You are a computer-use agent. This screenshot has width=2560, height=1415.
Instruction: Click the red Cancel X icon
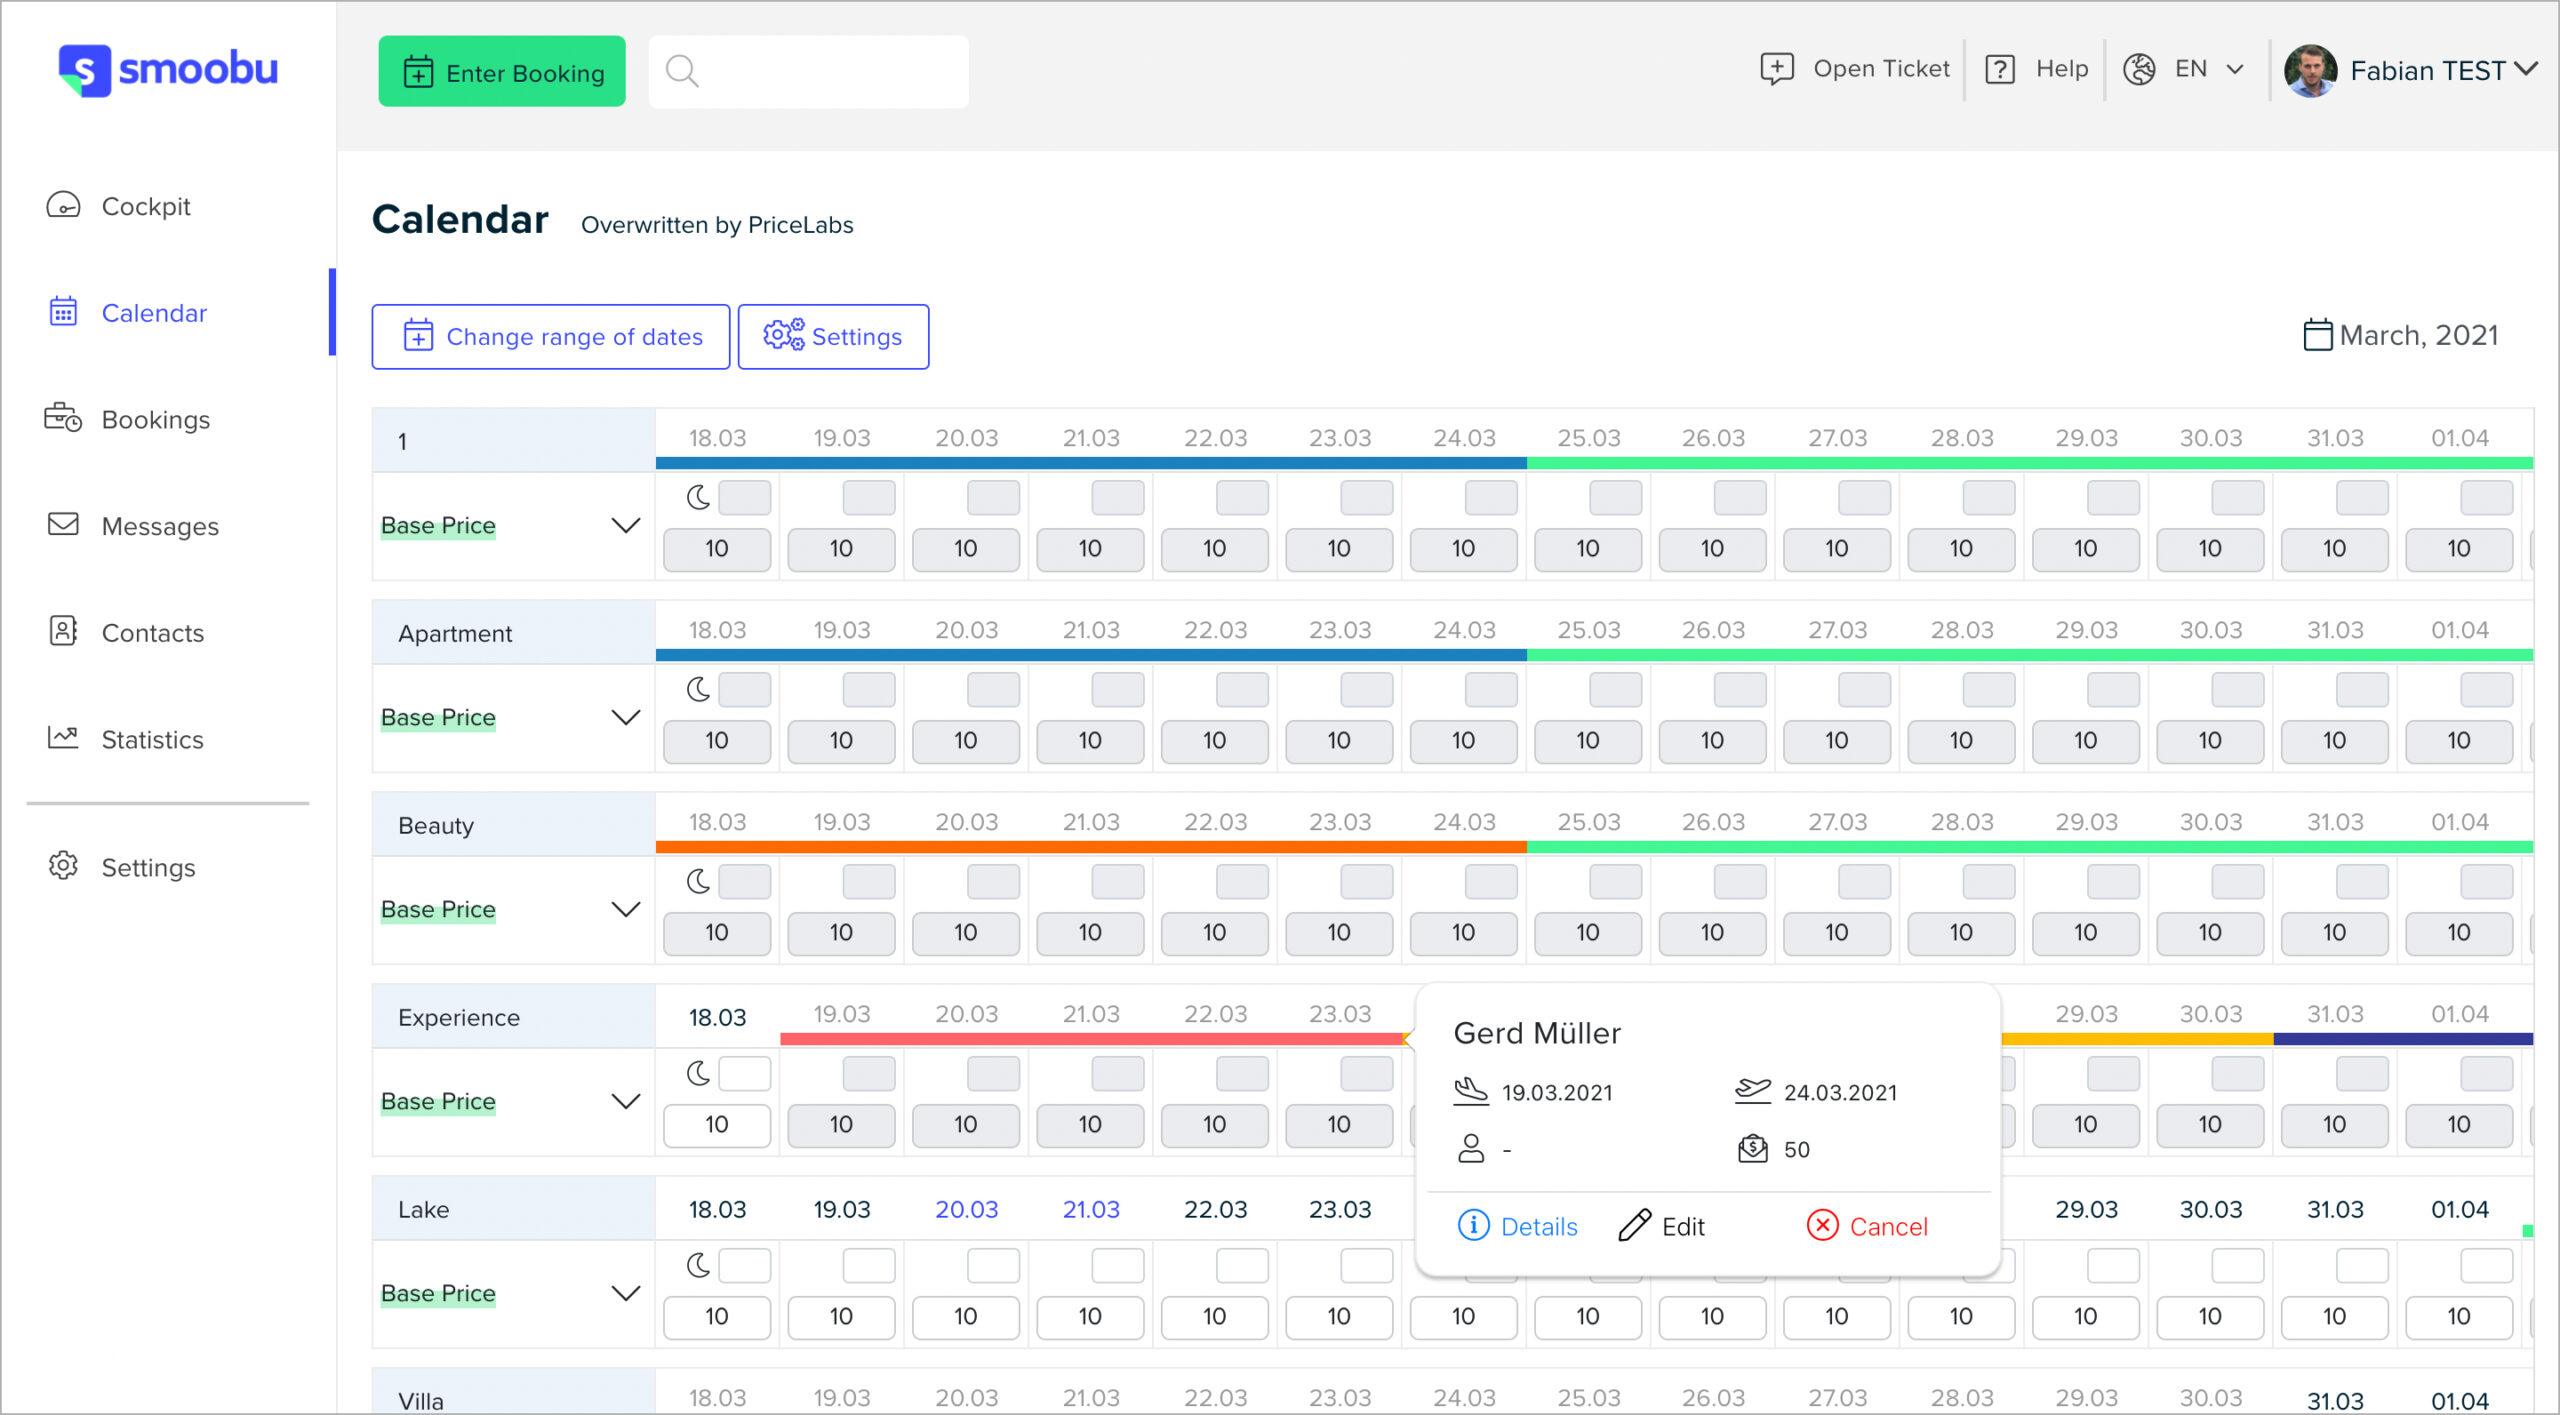coord(1822,1225)
